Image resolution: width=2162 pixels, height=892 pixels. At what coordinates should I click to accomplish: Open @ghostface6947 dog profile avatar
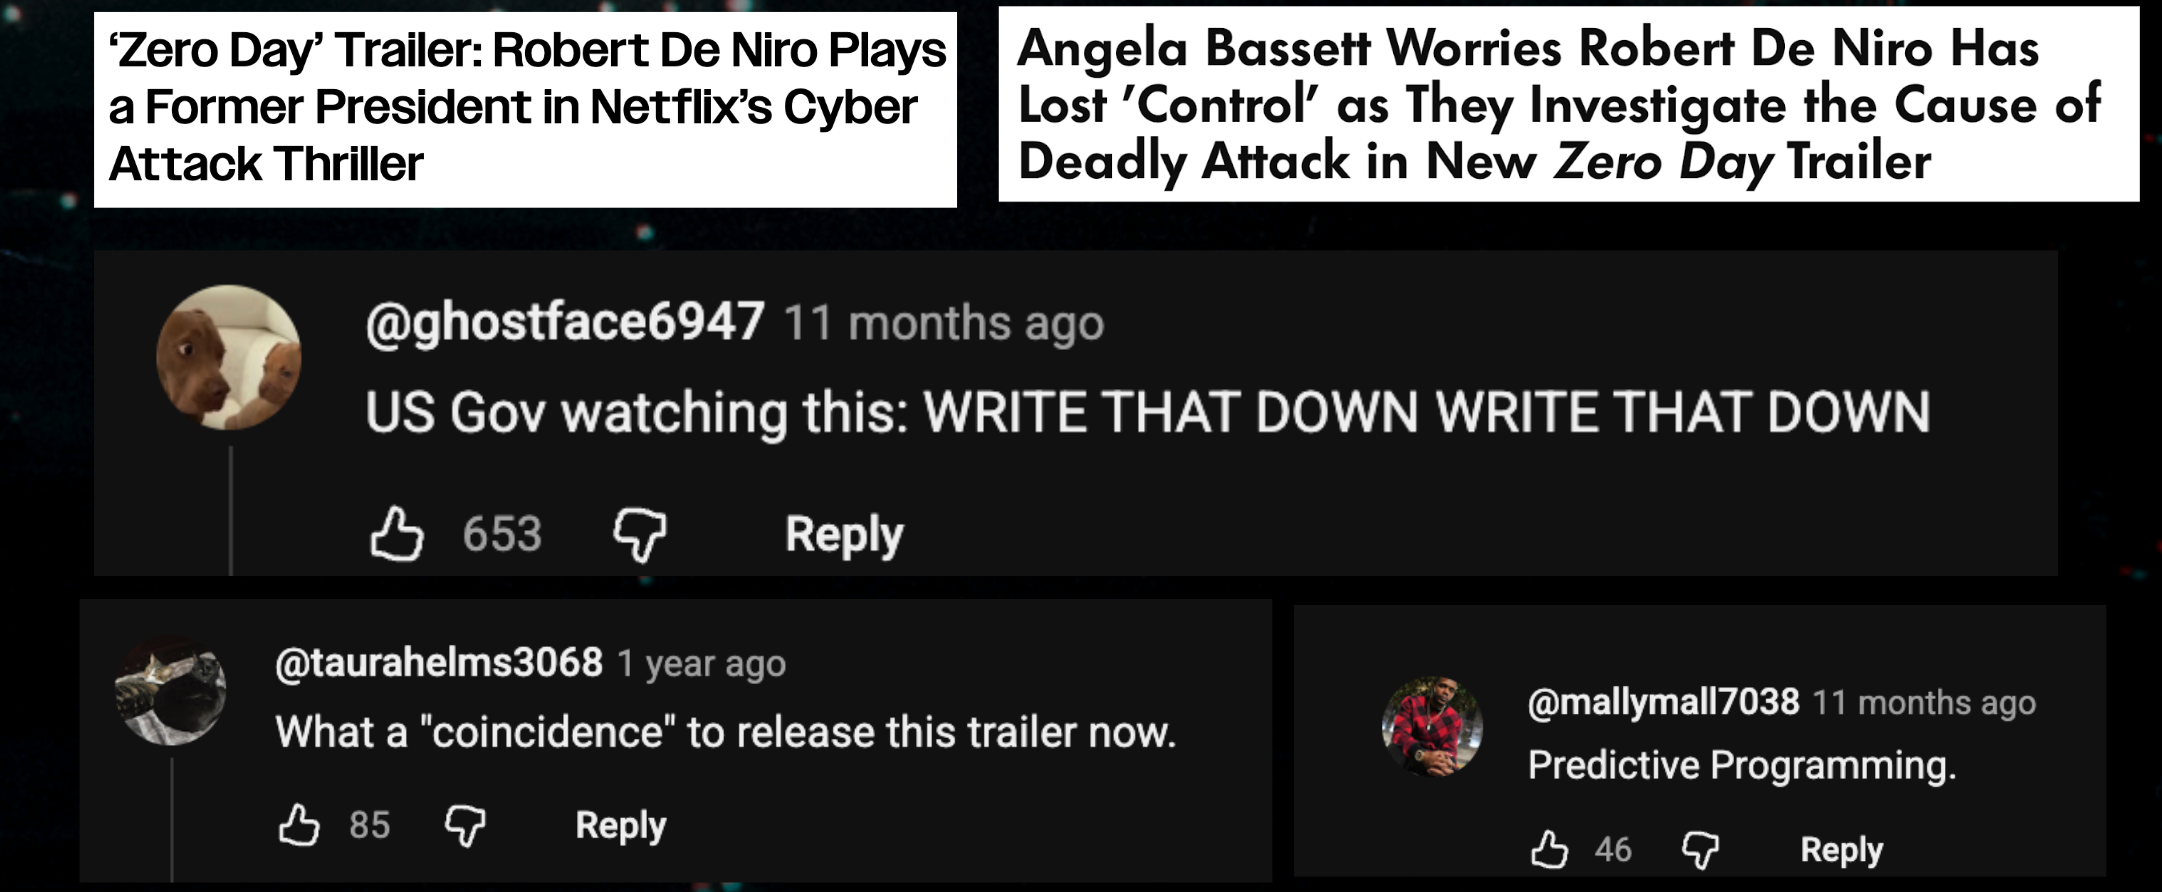229,357
